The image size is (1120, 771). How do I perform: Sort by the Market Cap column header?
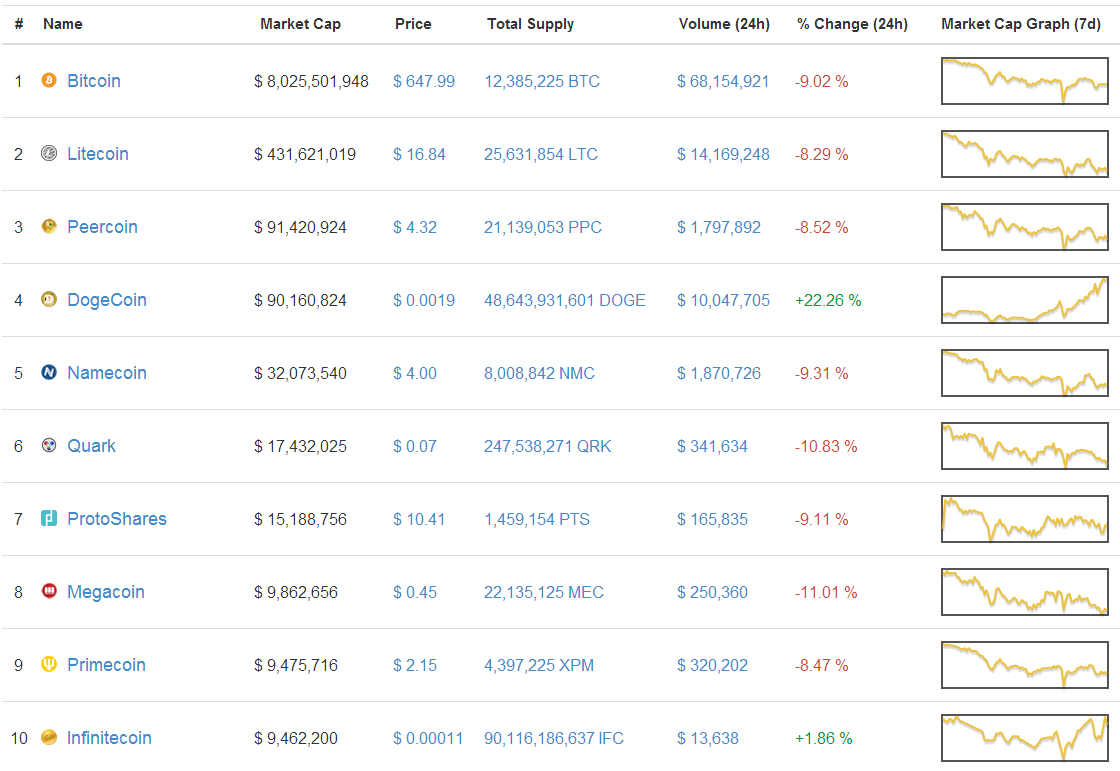point(301,24)
